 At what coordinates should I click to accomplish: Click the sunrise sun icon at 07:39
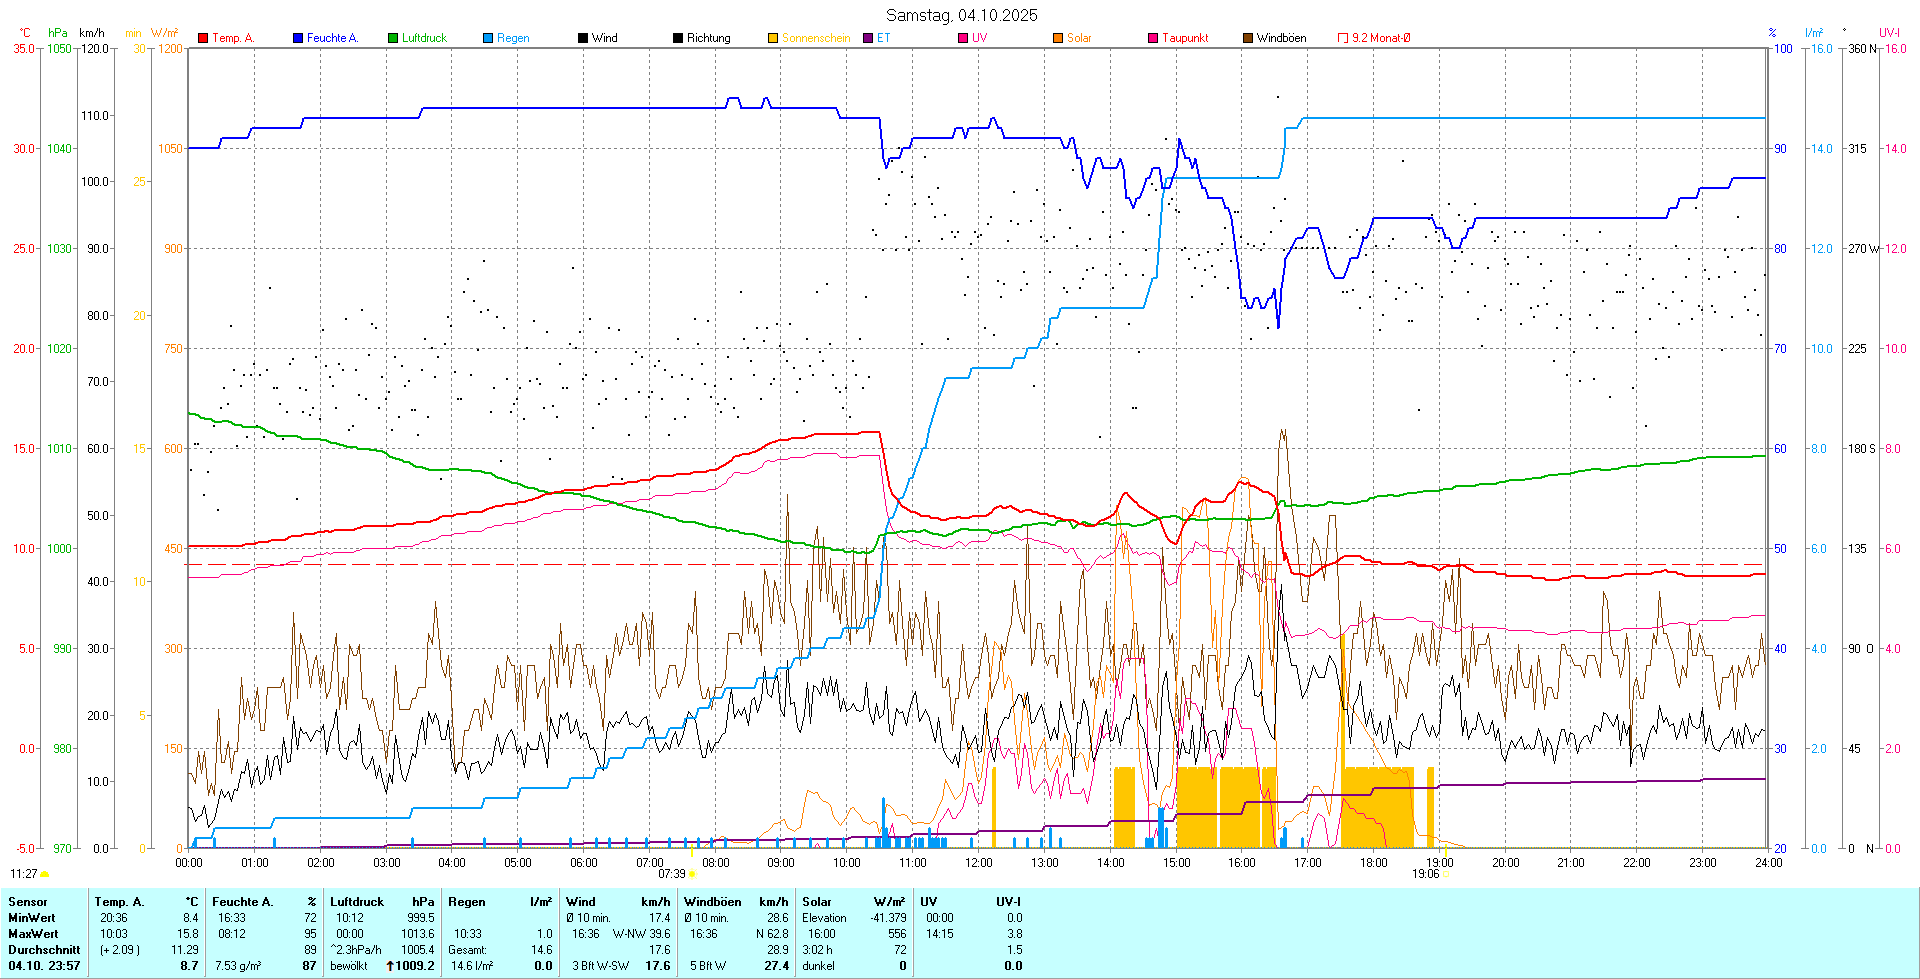tap(693, 874)
